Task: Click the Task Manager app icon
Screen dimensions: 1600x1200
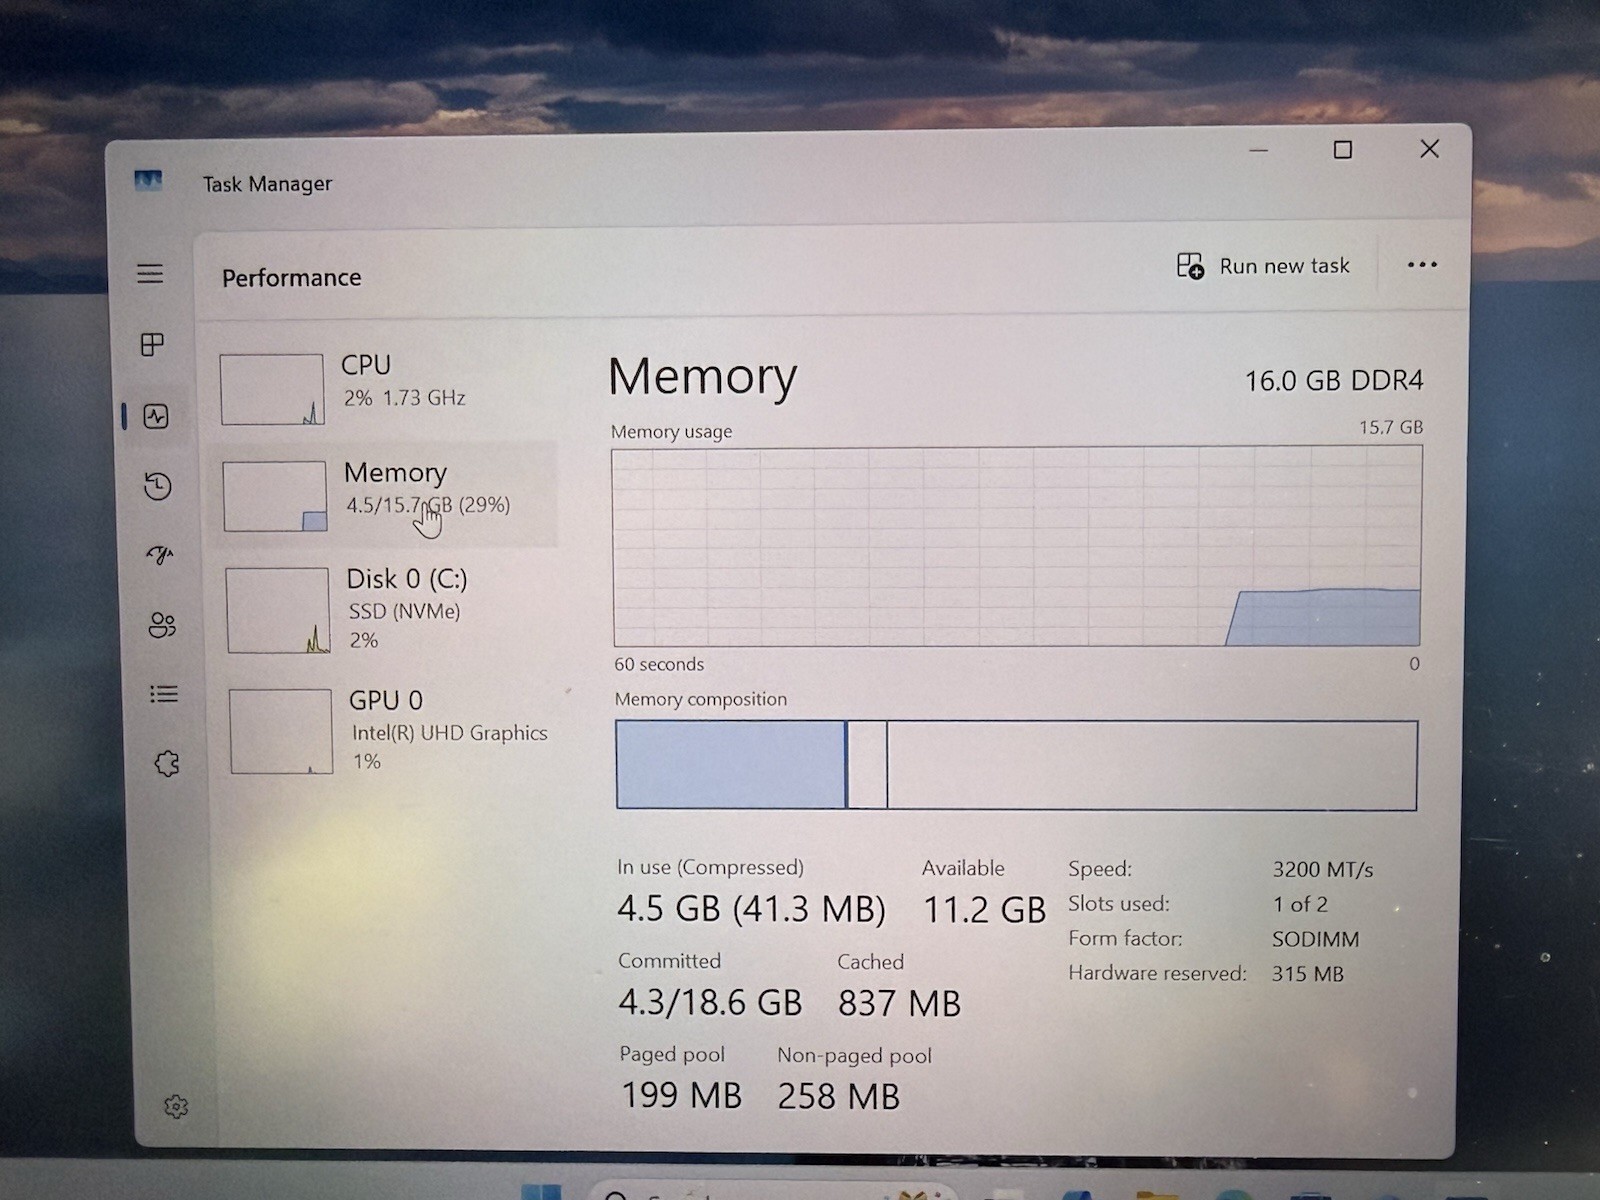Action: coord(148,181)
